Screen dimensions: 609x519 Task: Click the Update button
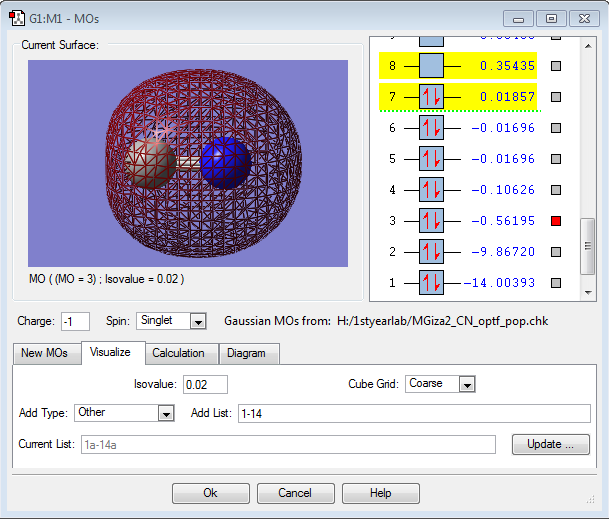click(x=550, y=444)
